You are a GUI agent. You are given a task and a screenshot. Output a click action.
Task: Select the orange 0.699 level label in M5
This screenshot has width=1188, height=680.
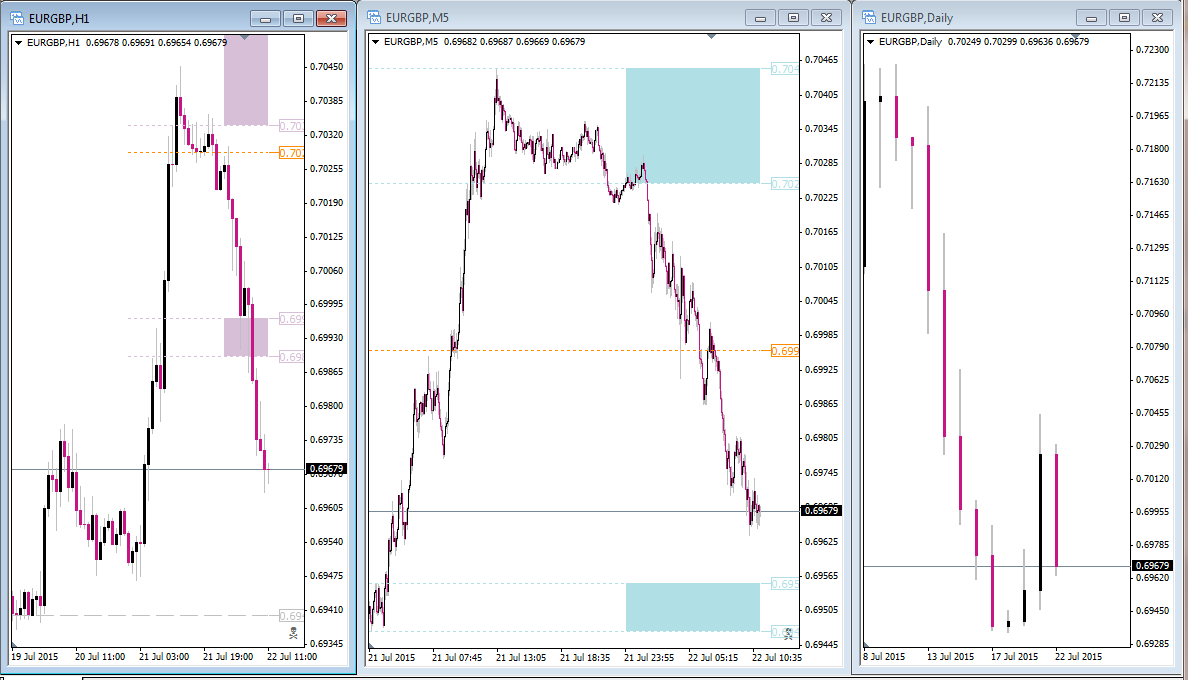785,351
